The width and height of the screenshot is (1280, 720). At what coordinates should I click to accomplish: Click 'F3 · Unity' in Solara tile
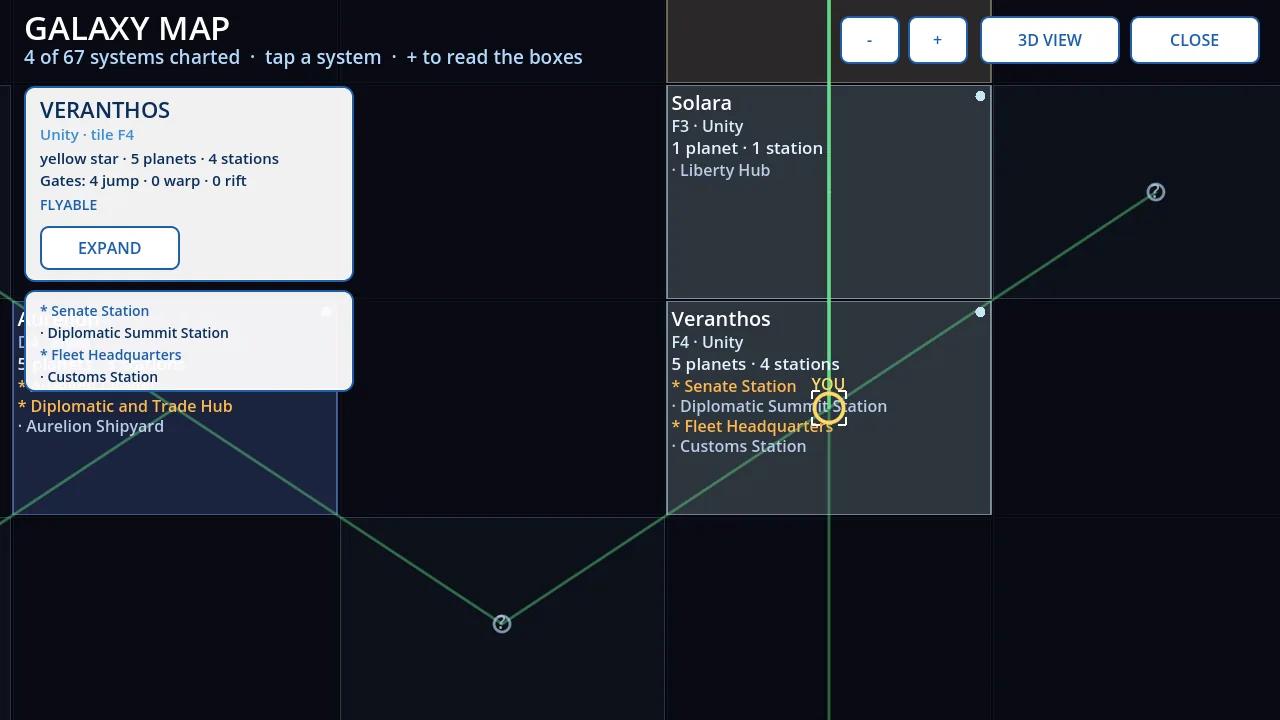click(x=707, y=126)
